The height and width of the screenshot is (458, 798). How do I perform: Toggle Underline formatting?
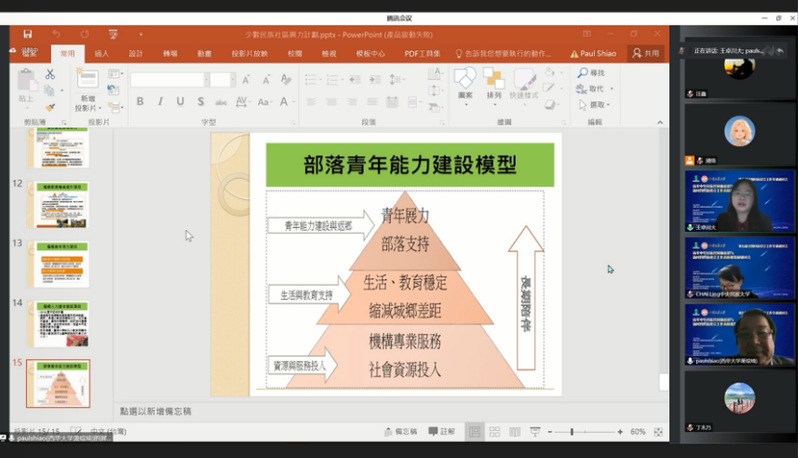(180, 101)
